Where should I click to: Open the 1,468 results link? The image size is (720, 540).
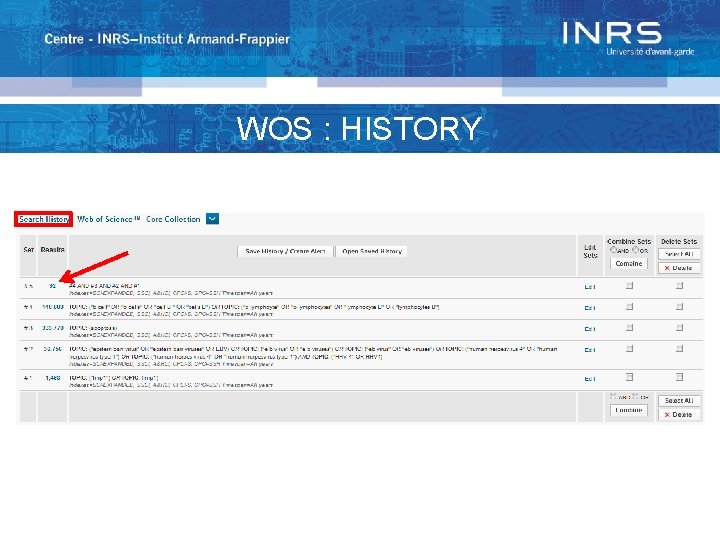[x=53, y=377]
